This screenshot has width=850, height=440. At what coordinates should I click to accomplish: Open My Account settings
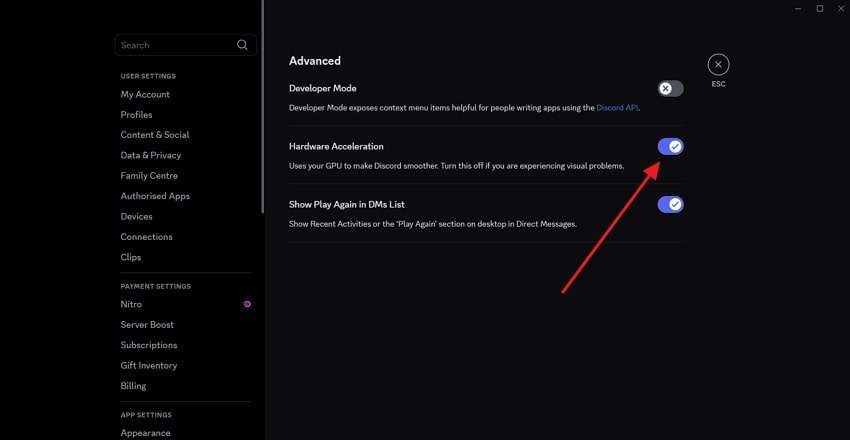[x=145, y=94]
